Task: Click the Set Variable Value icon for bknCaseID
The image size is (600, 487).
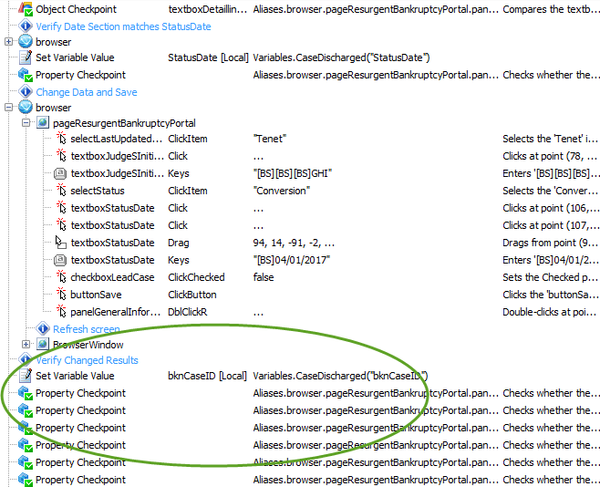Action: 25,376
